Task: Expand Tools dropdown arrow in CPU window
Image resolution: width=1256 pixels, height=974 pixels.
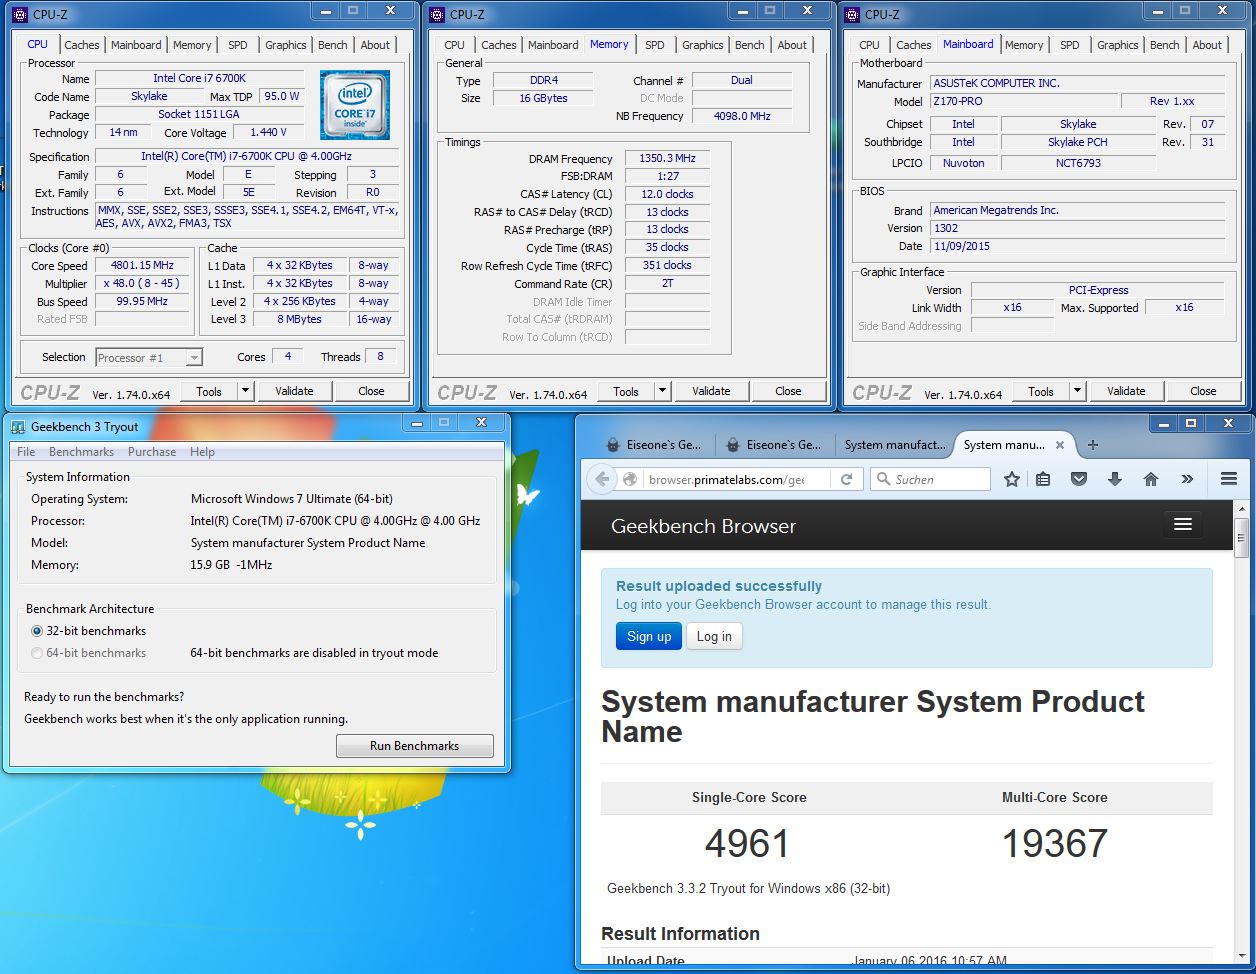Action: pyautogui.click(x=245, y=391)
